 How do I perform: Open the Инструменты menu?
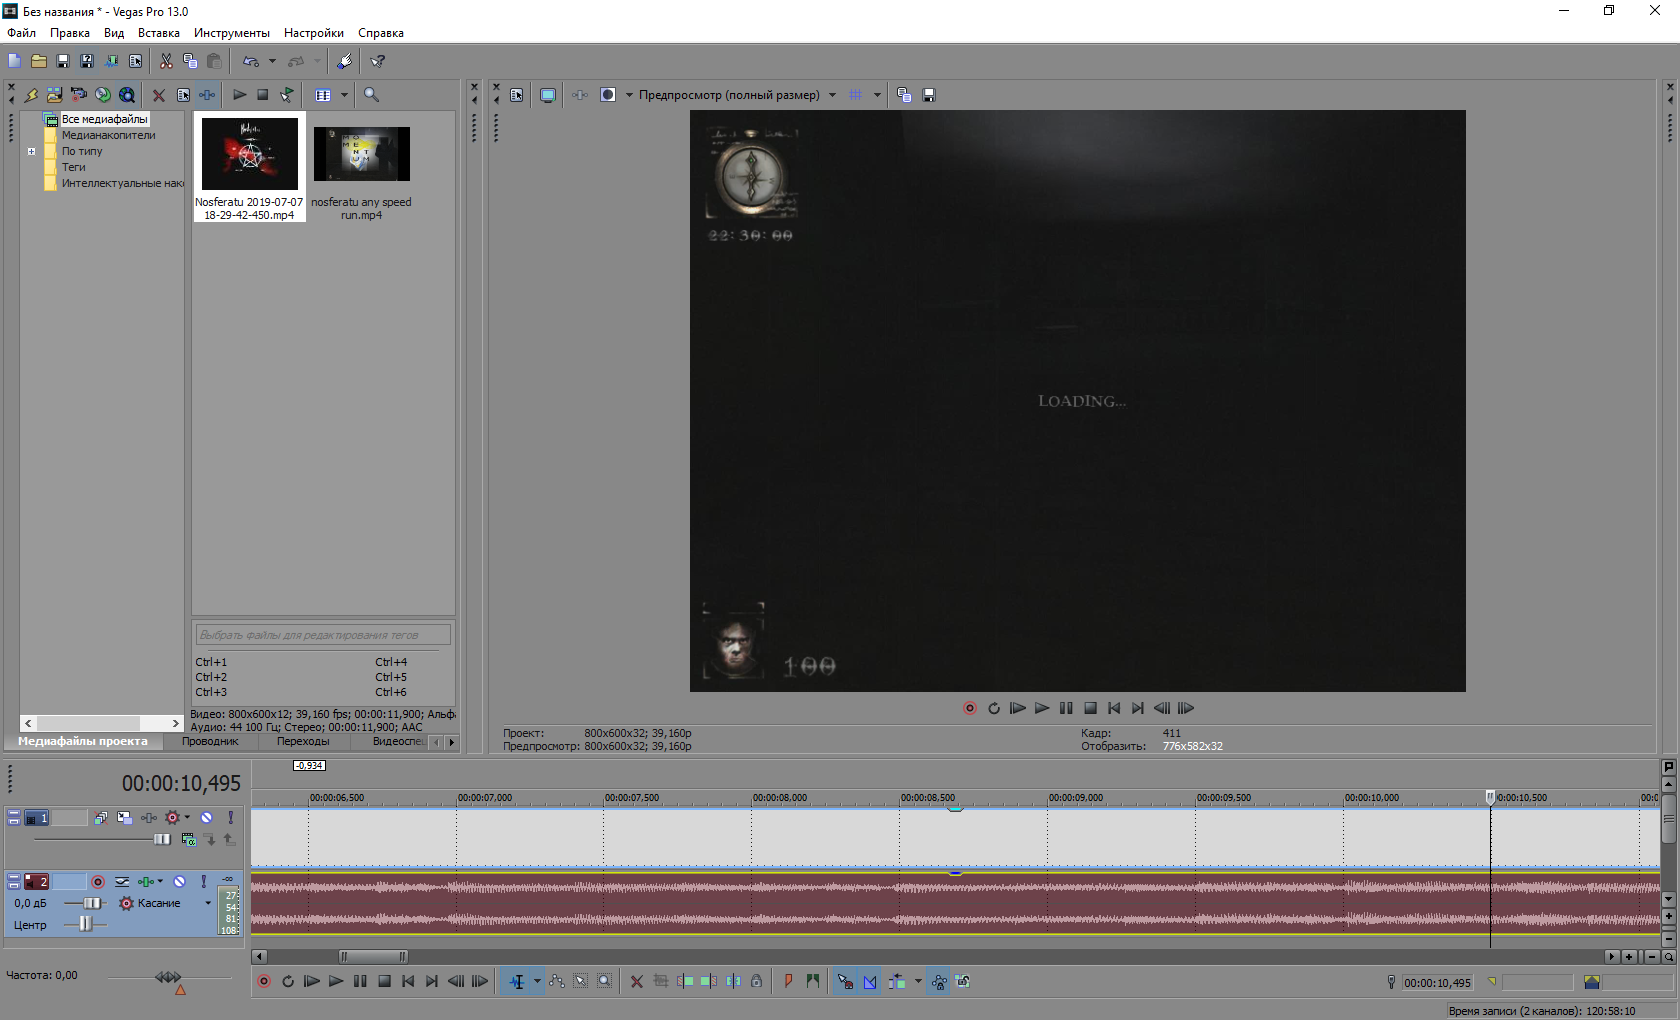(232, 33)
